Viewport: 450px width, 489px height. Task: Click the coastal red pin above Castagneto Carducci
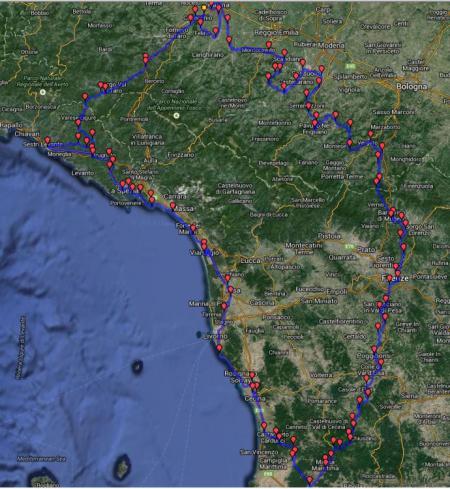click(x=264, y=426)
